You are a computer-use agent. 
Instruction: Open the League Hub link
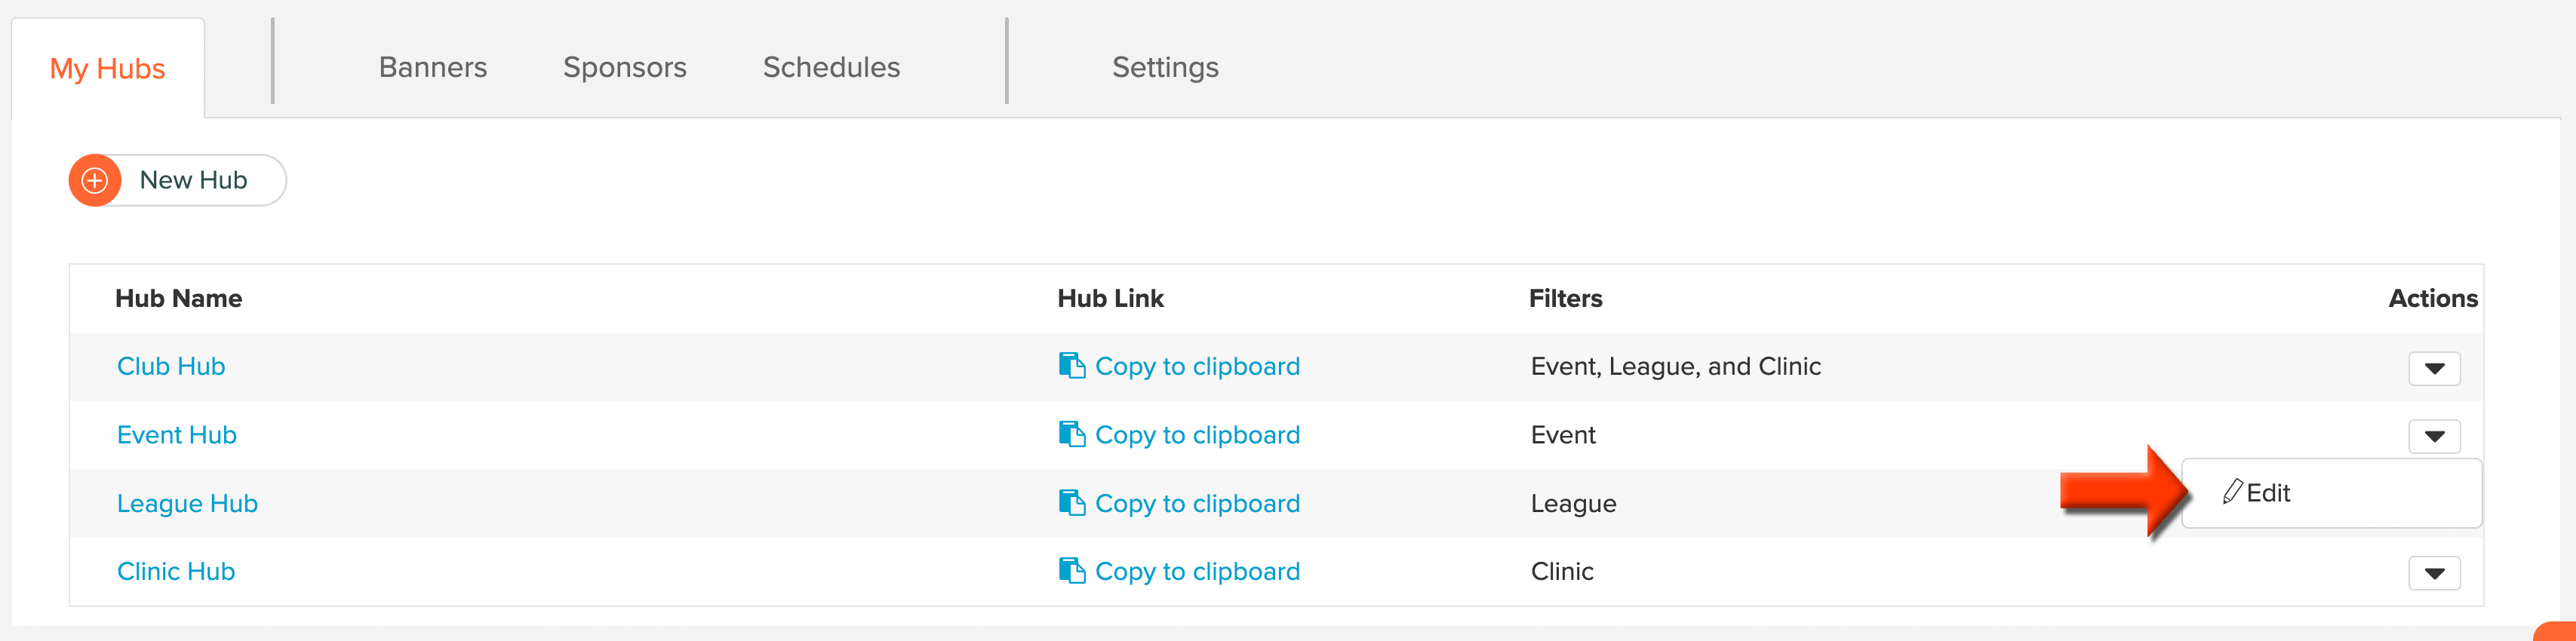[187, 503]
